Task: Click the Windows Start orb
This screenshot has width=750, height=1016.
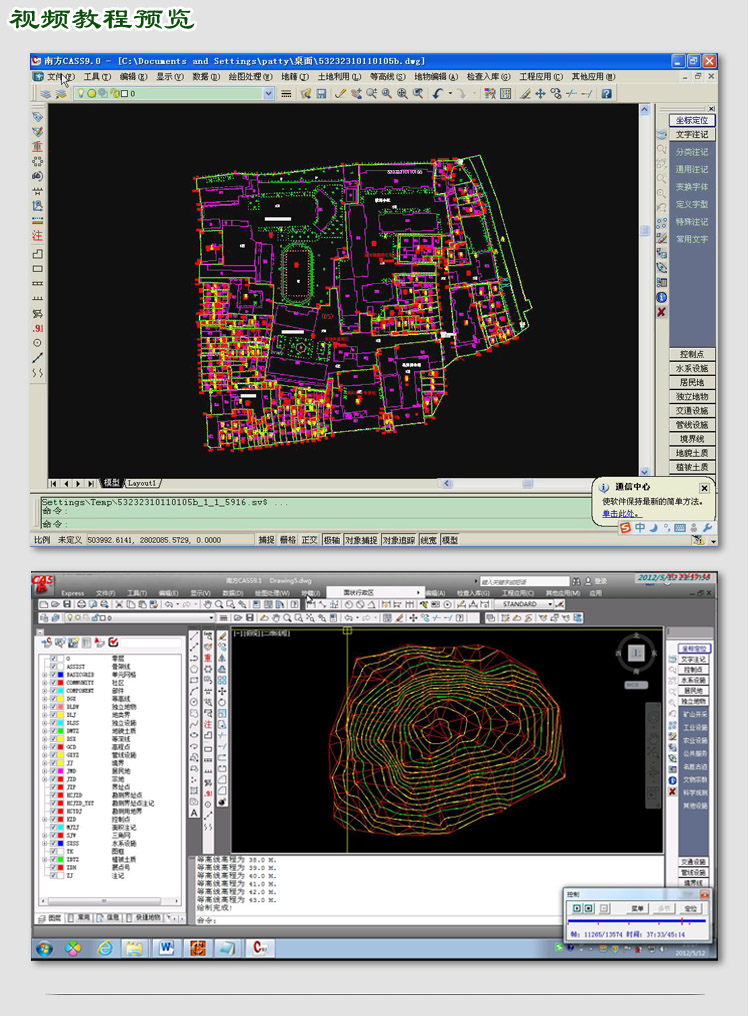Action: point(44,949)
